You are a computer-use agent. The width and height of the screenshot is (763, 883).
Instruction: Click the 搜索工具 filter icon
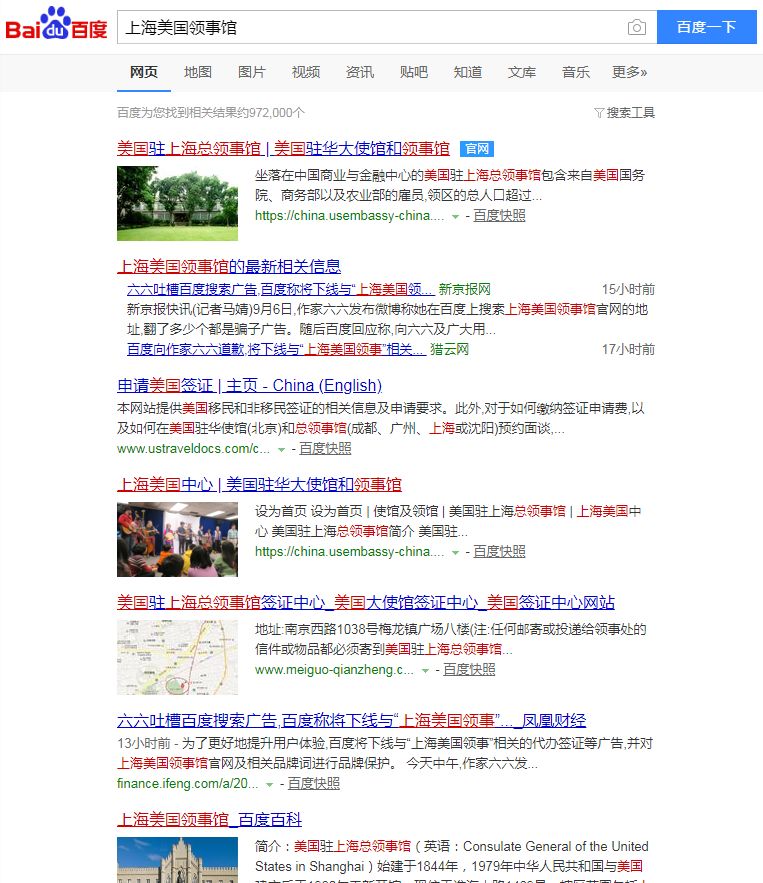coord(599,113)
